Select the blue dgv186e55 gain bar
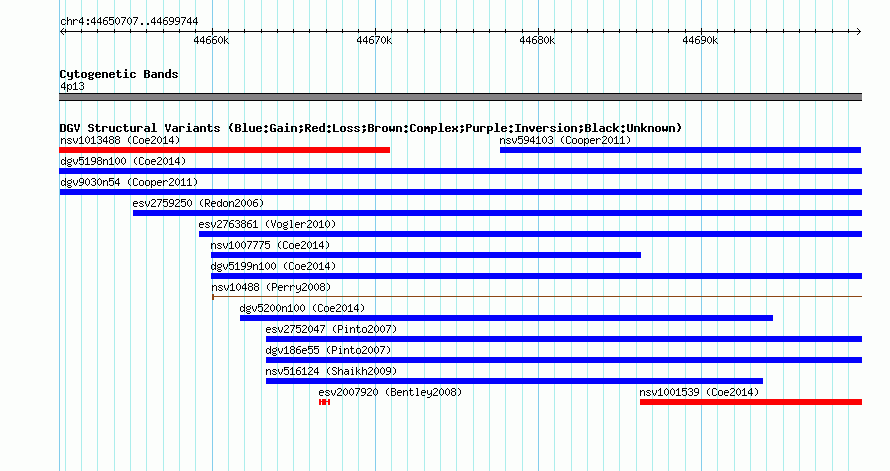Screen dimensions: 890x471 pos(564,360)
